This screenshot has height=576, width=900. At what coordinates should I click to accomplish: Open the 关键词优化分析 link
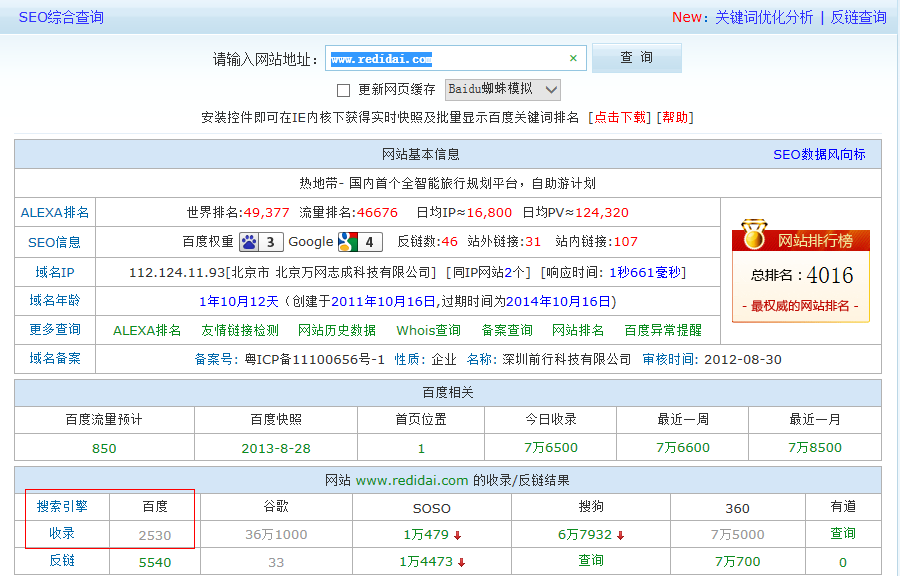764,17
